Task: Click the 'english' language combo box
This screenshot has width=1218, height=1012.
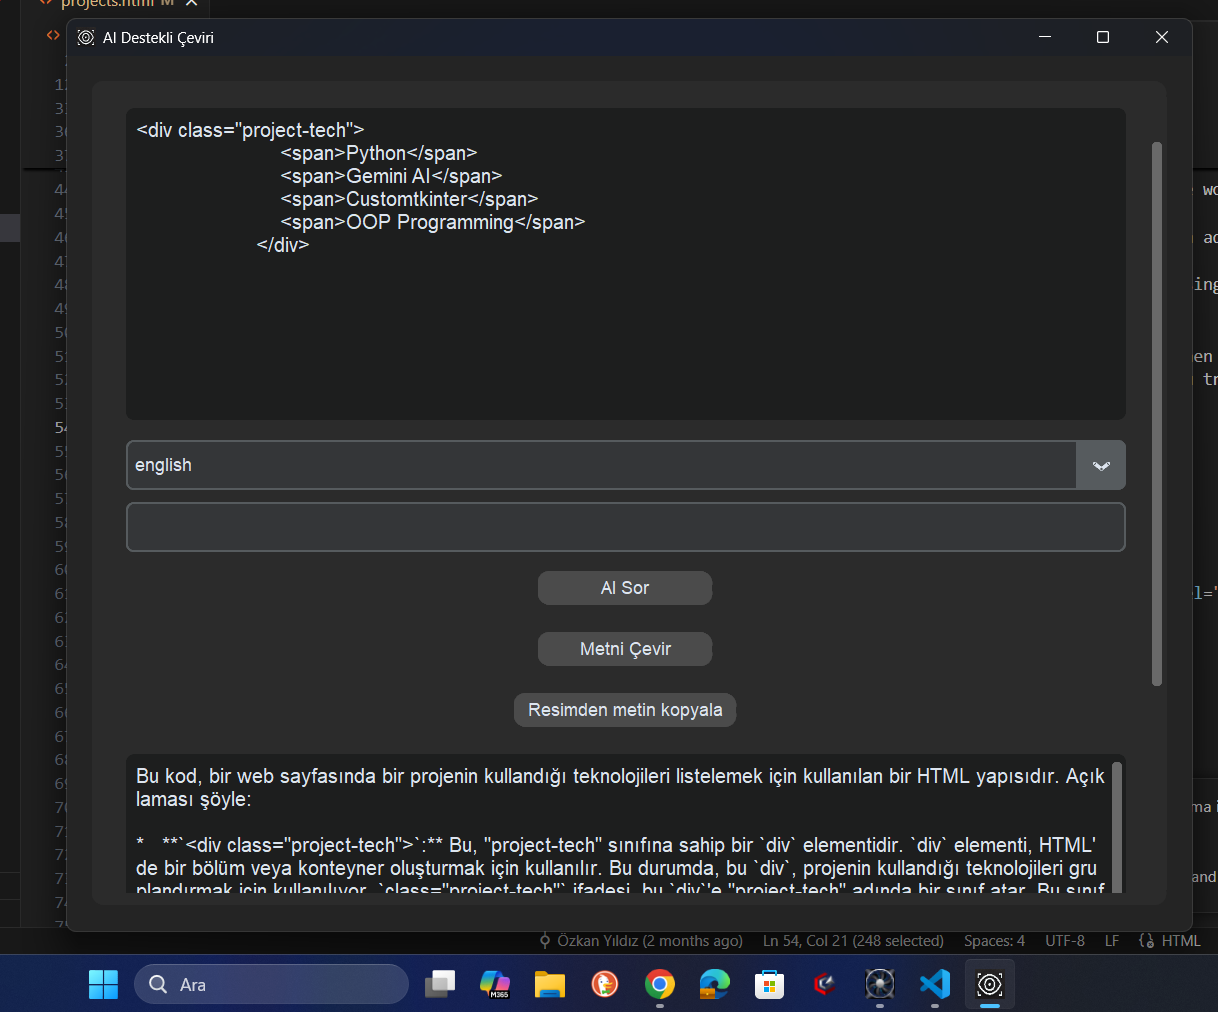Action: tap(600, 466)
